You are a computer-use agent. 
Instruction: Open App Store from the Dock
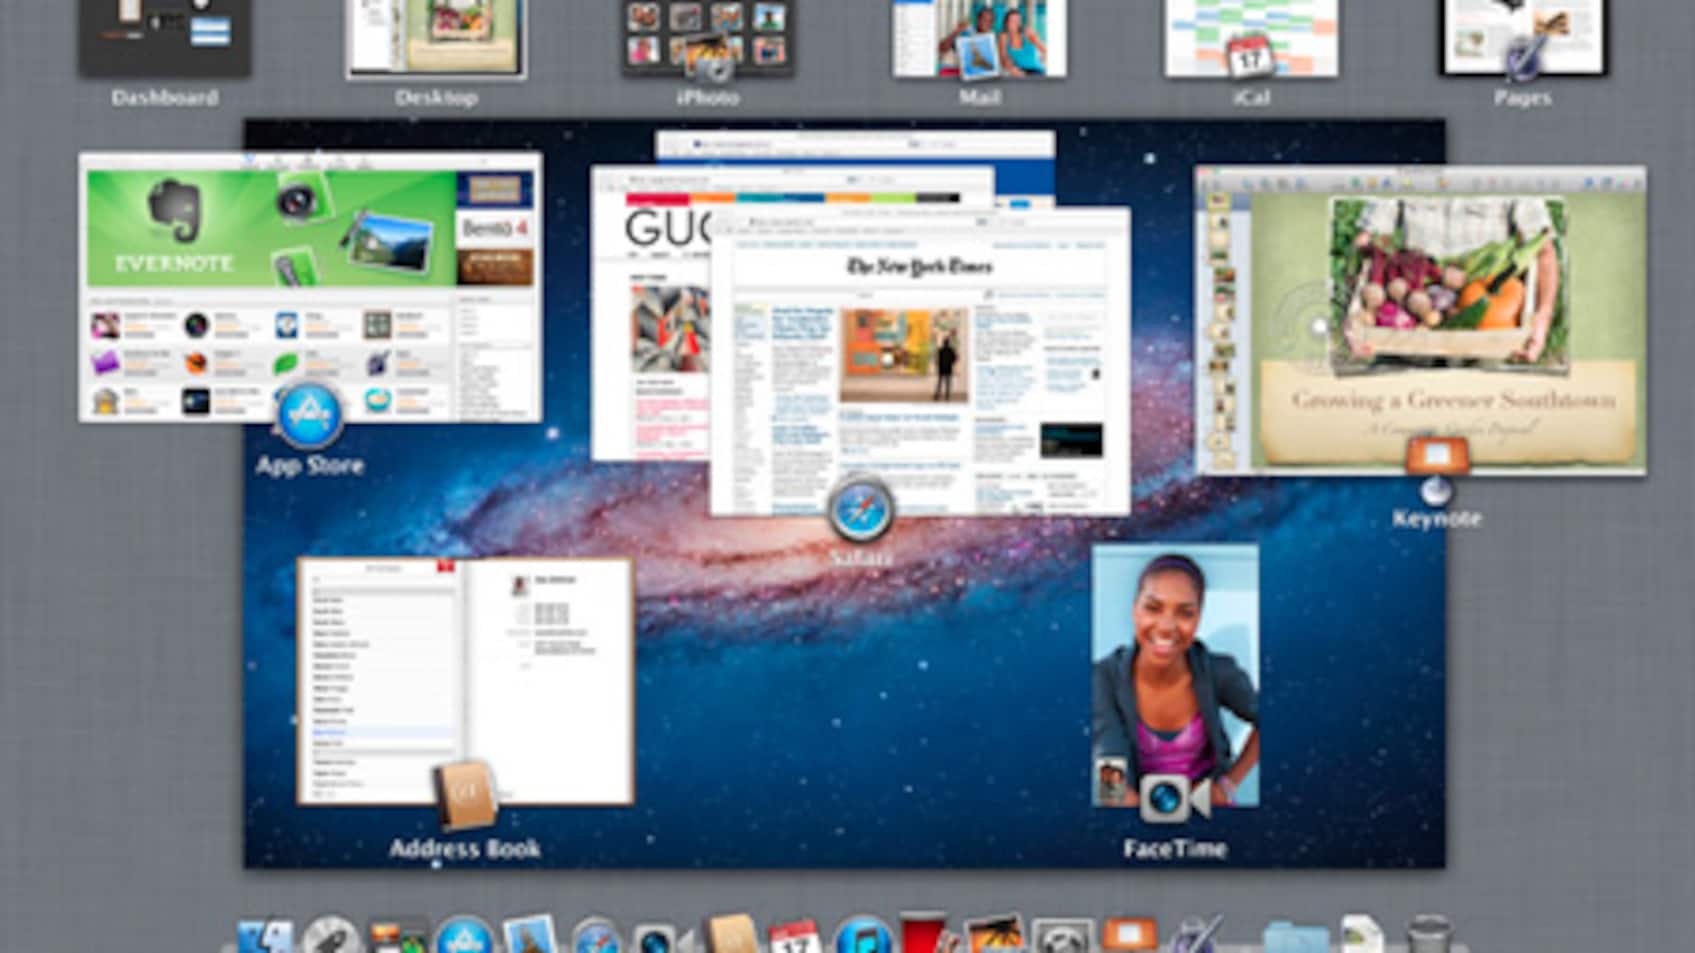tap(464, 936)
